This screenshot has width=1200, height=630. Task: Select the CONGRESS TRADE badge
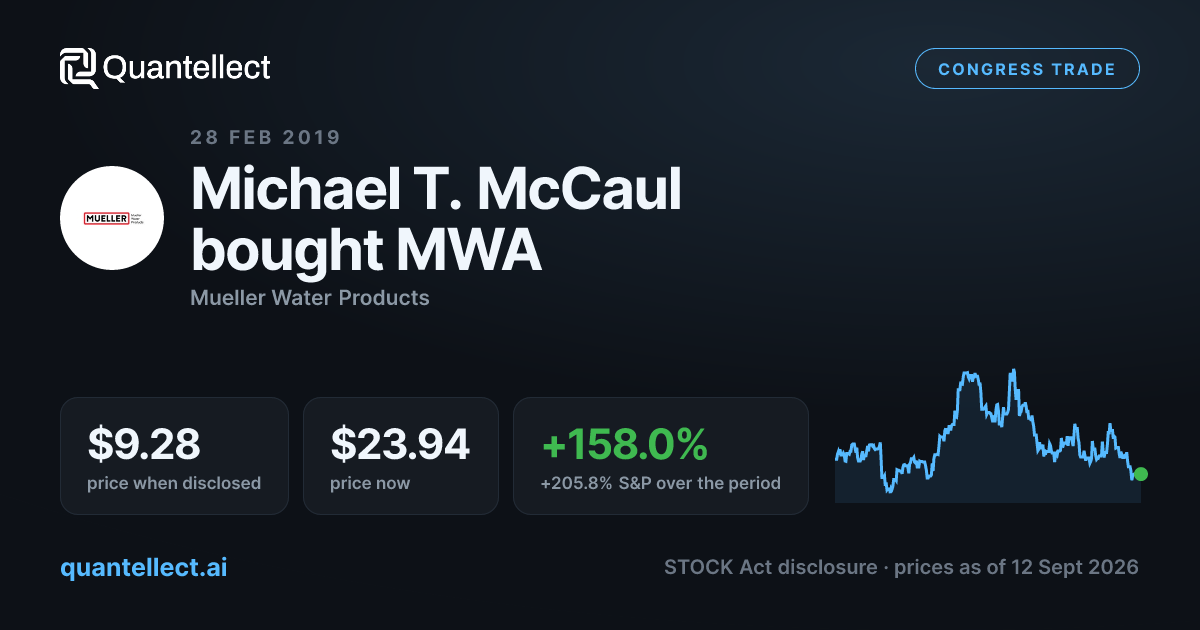pyautogui.click(x=1027, y=69)
